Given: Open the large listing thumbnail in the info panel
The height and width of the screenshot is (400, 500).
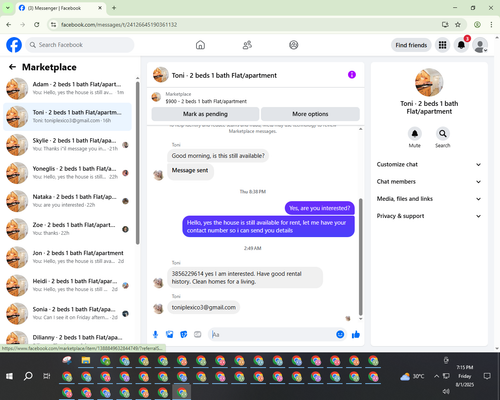Looking at the screenshot, I should coord(429,82).
